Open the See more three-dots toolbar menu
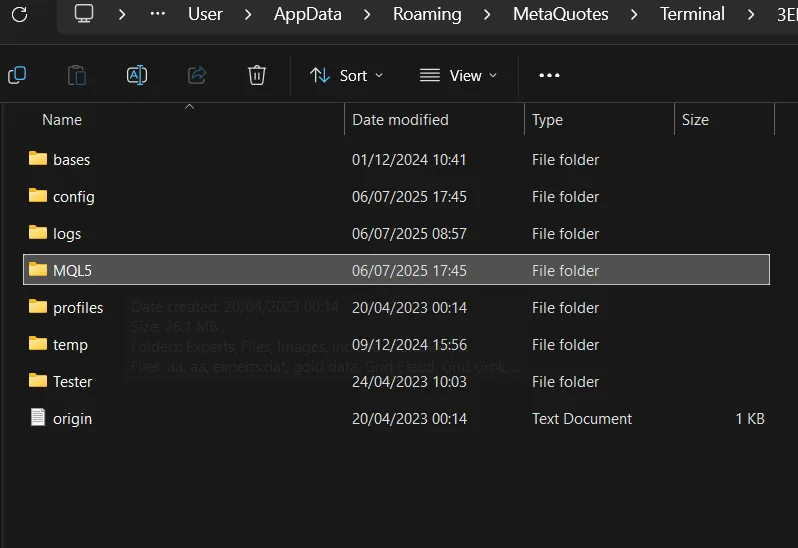Viewport: 798px width, 548px height. [x=549, y=75]
